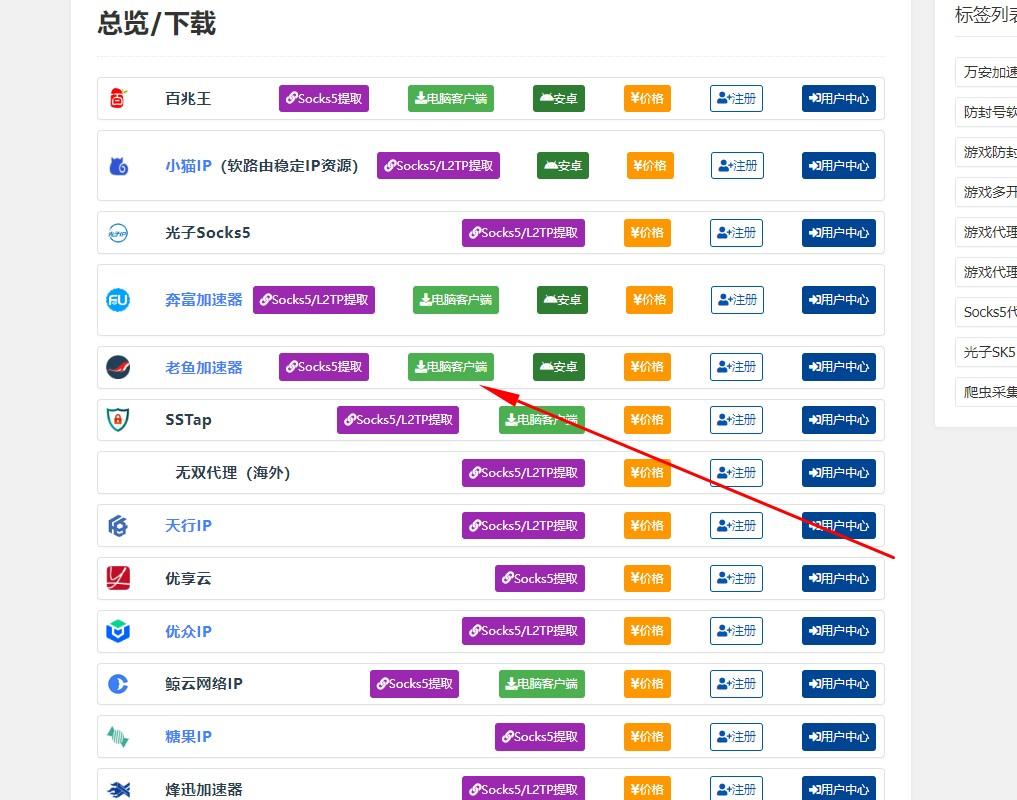View 价格 for 老鱼加速器
The width and height of the screenshot is (1017, 800).
pyautogui.click(x=647, y=367)
